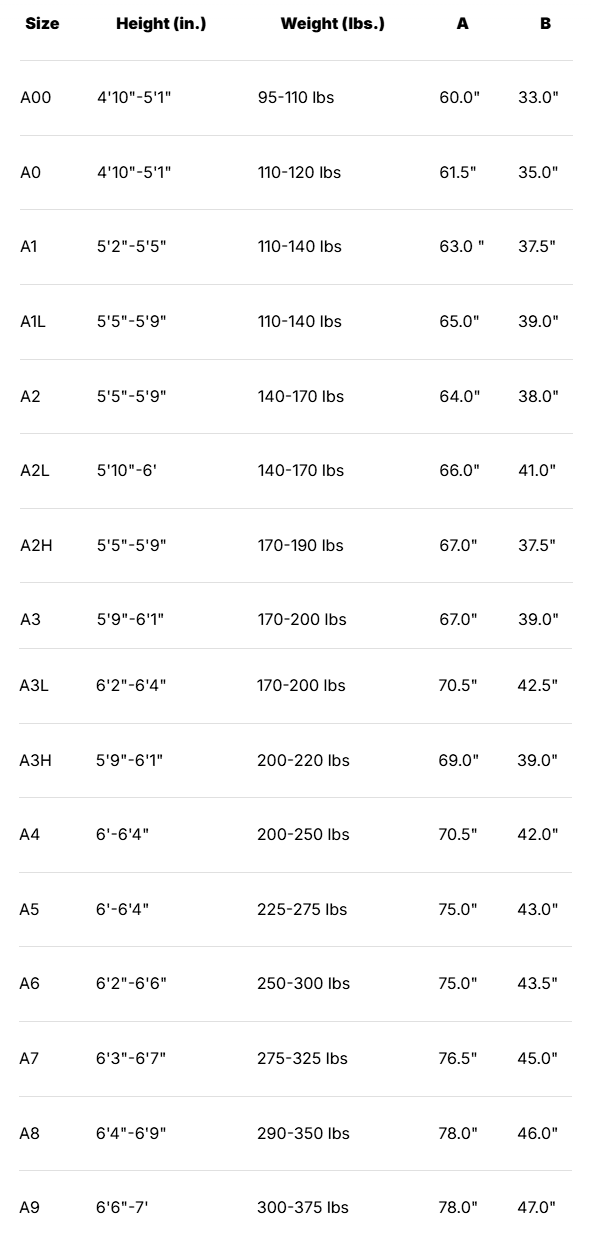Select the A0 size row label

point(31,172)
